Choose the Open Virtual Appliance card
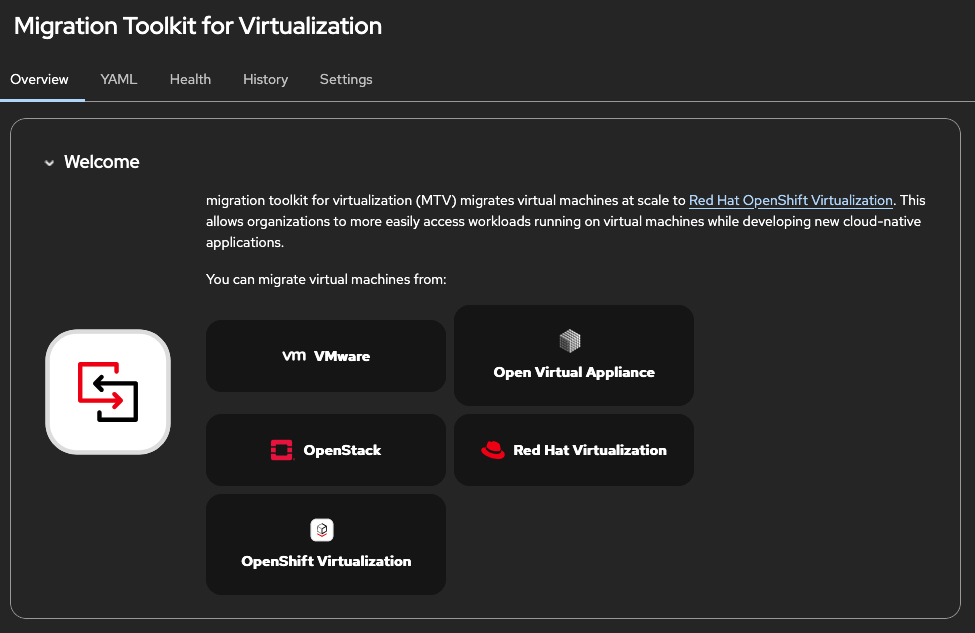 pos(574,356)
